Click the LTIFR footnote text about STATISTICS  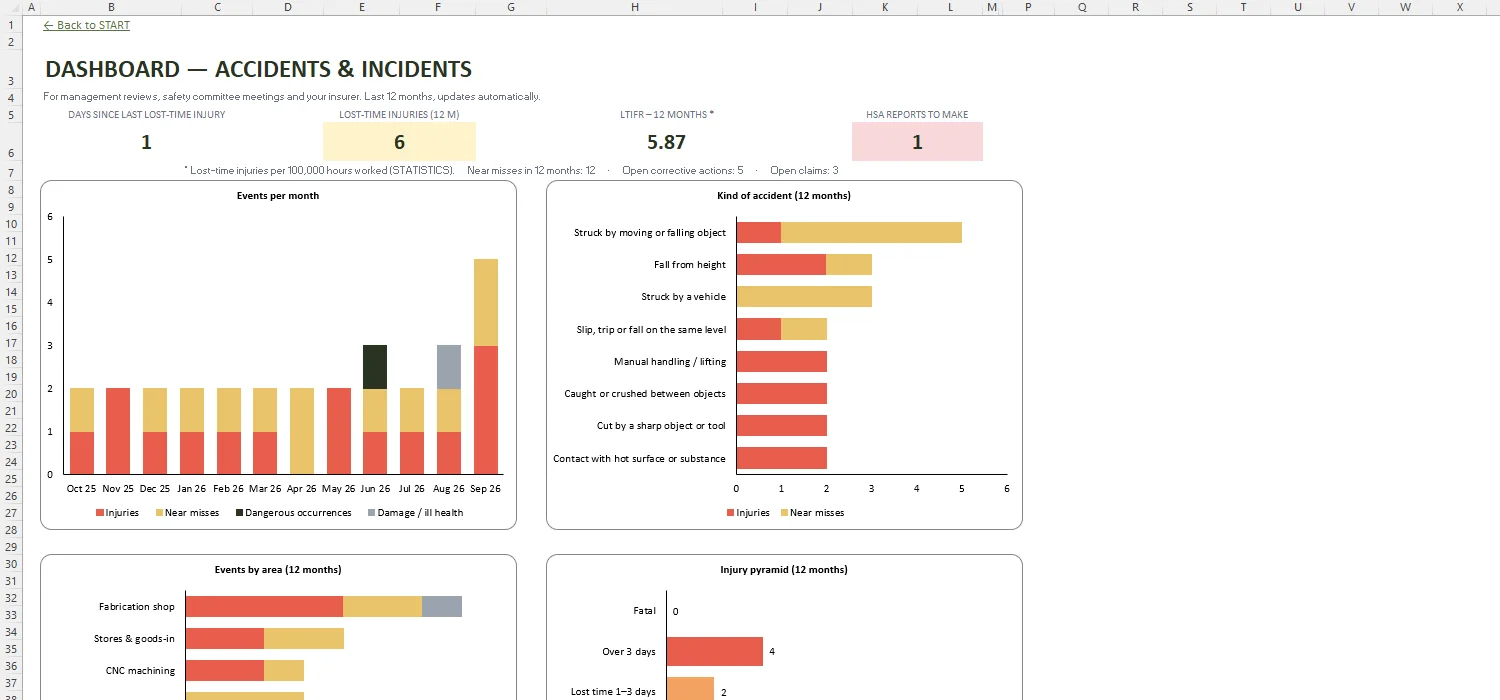coord(319,171)
